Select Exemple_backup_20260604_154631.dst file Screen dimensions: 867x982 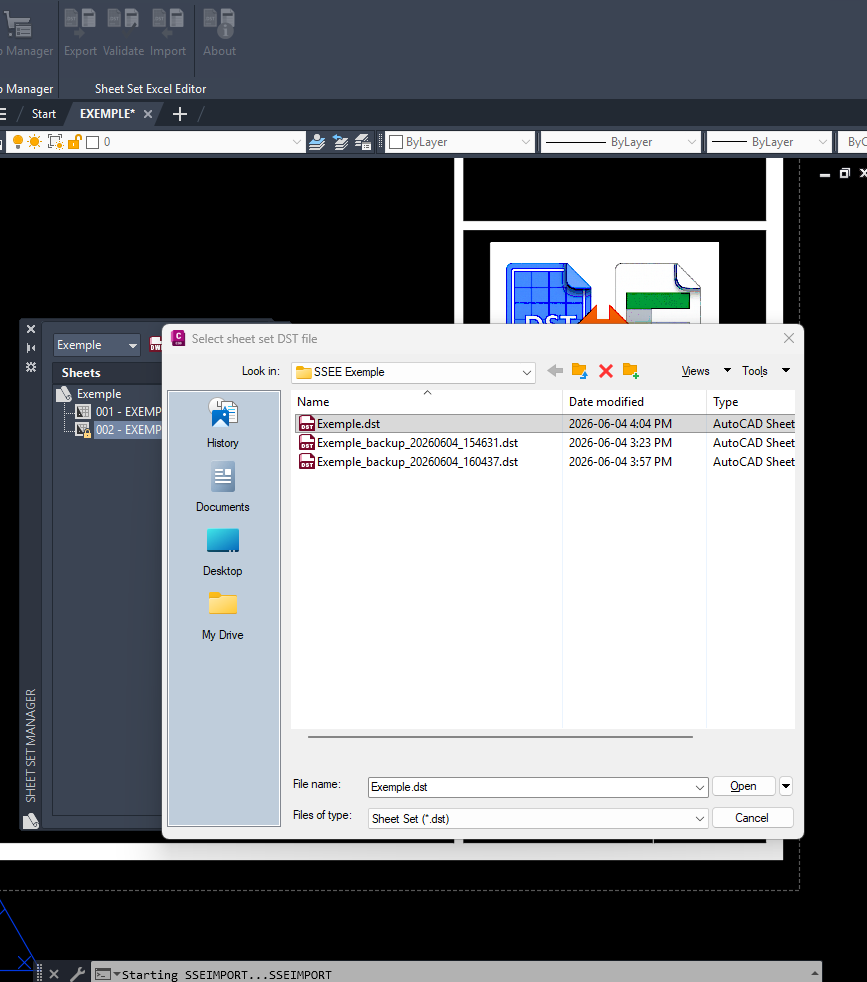(544, 443)
